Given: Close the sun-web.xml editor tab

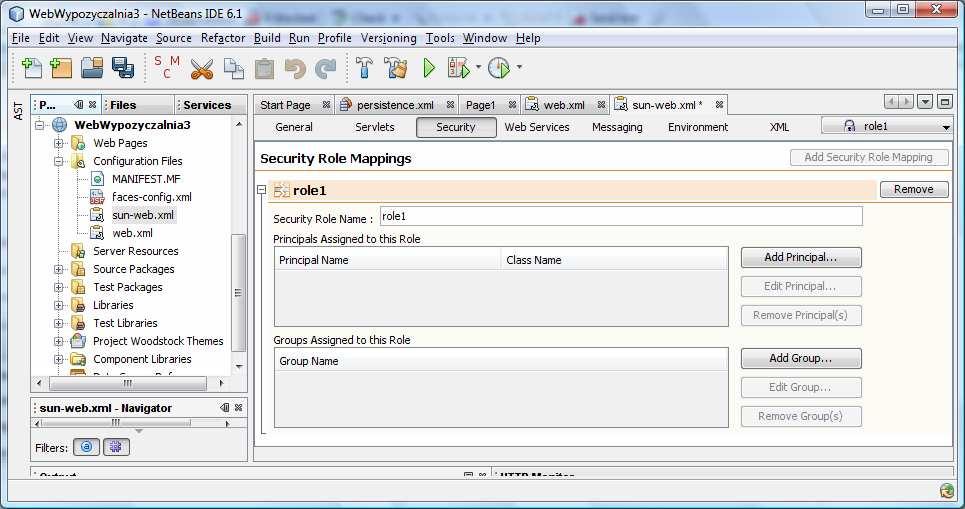Looking at the screenshot, I should tap(719, 105).
